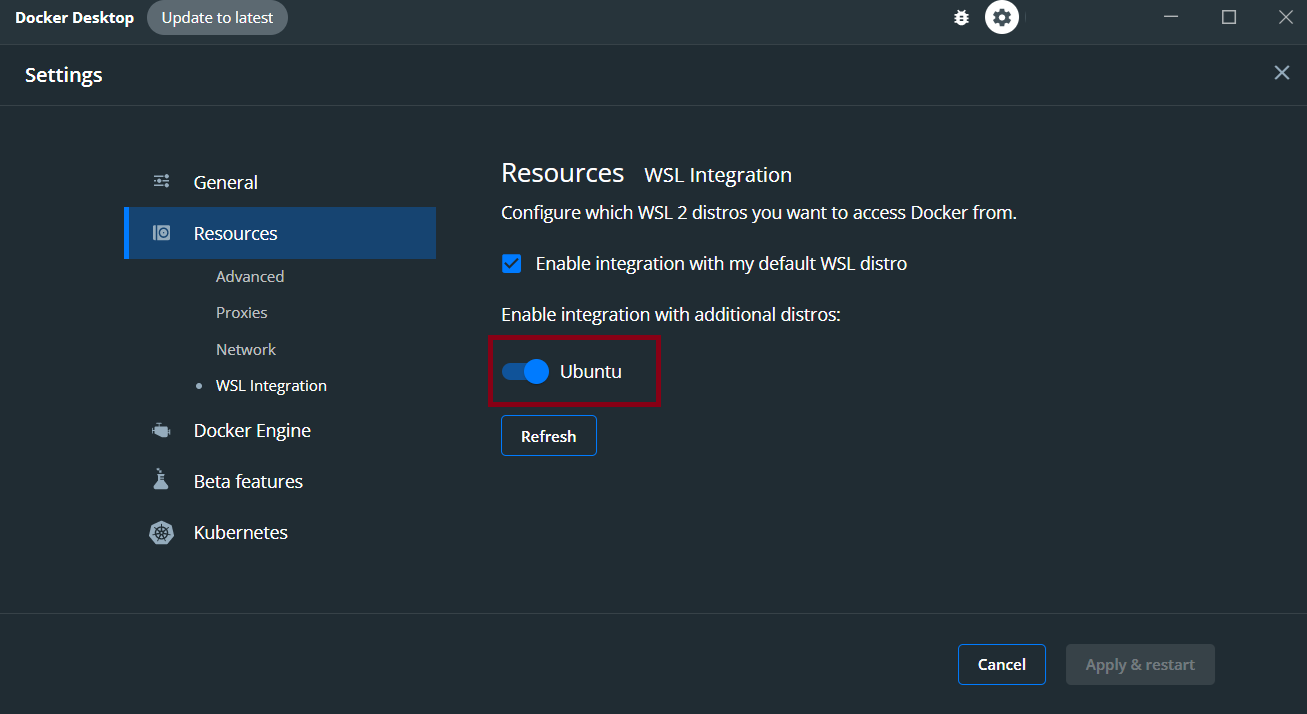Viewport: 1307px width, 714px height.
Task: Click the General sliders icon
Action: tap(161, 181)
